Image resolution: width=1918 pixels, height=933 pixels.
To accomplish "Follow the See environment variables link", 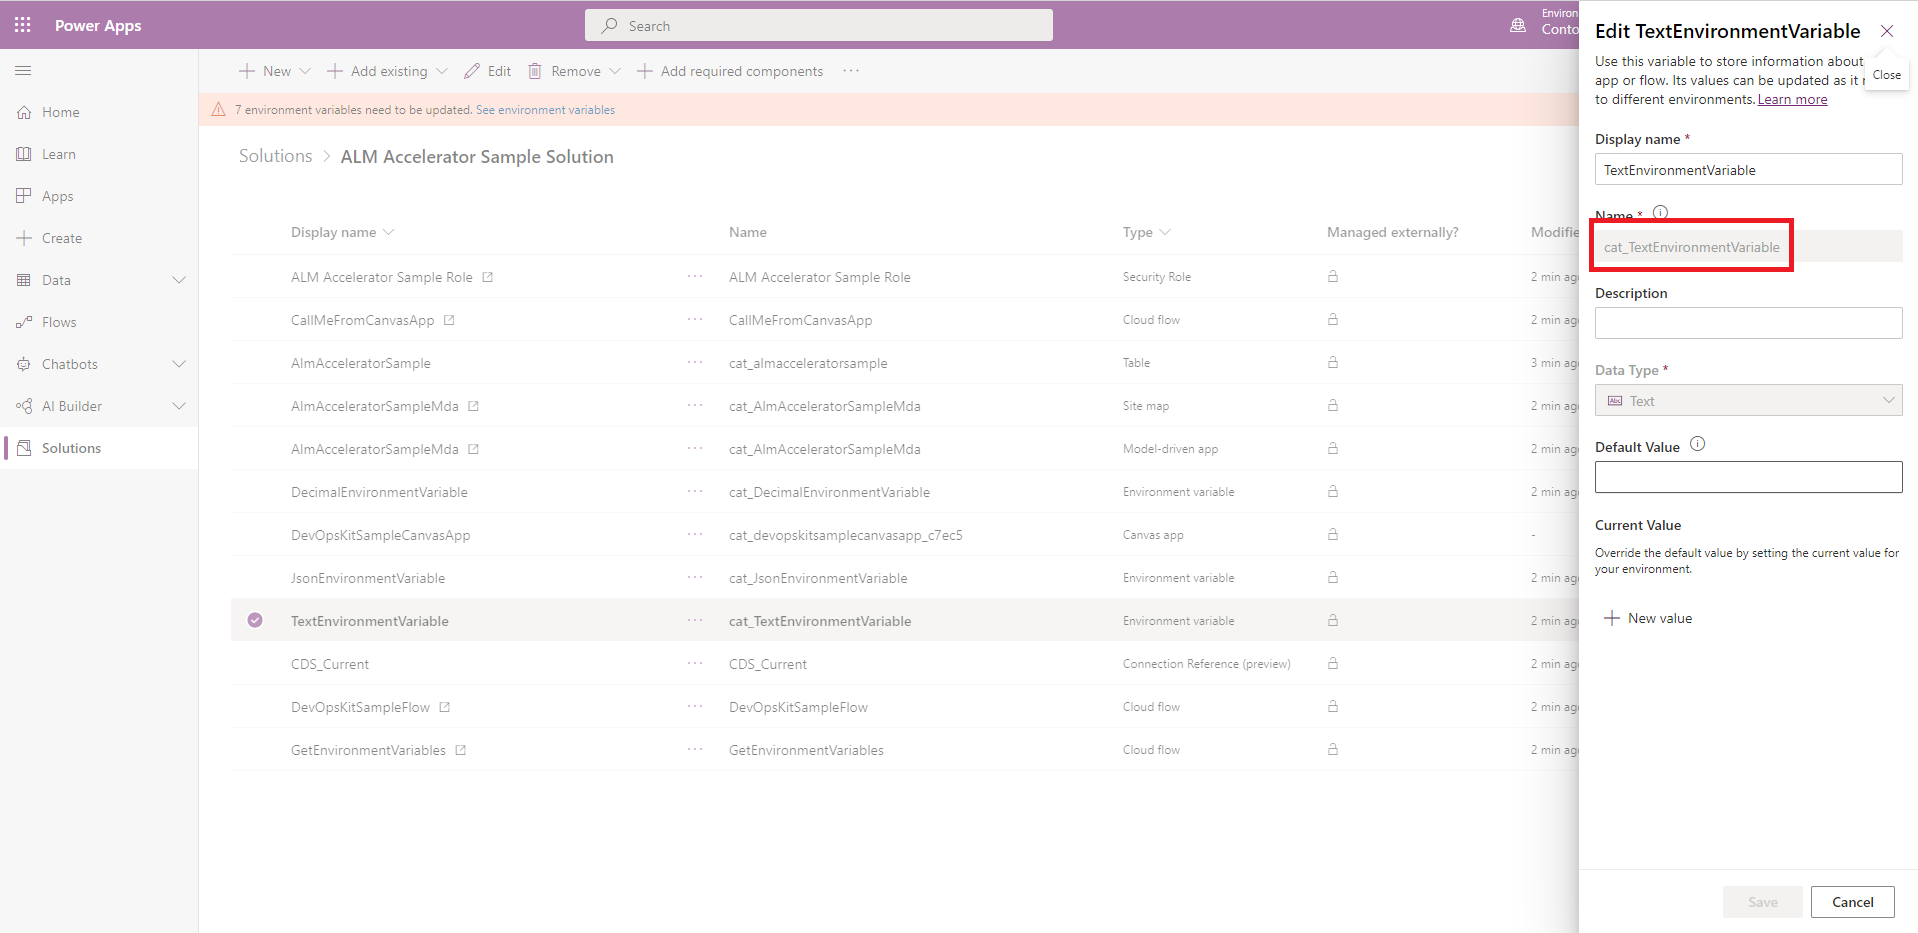I will pos(545,110).
